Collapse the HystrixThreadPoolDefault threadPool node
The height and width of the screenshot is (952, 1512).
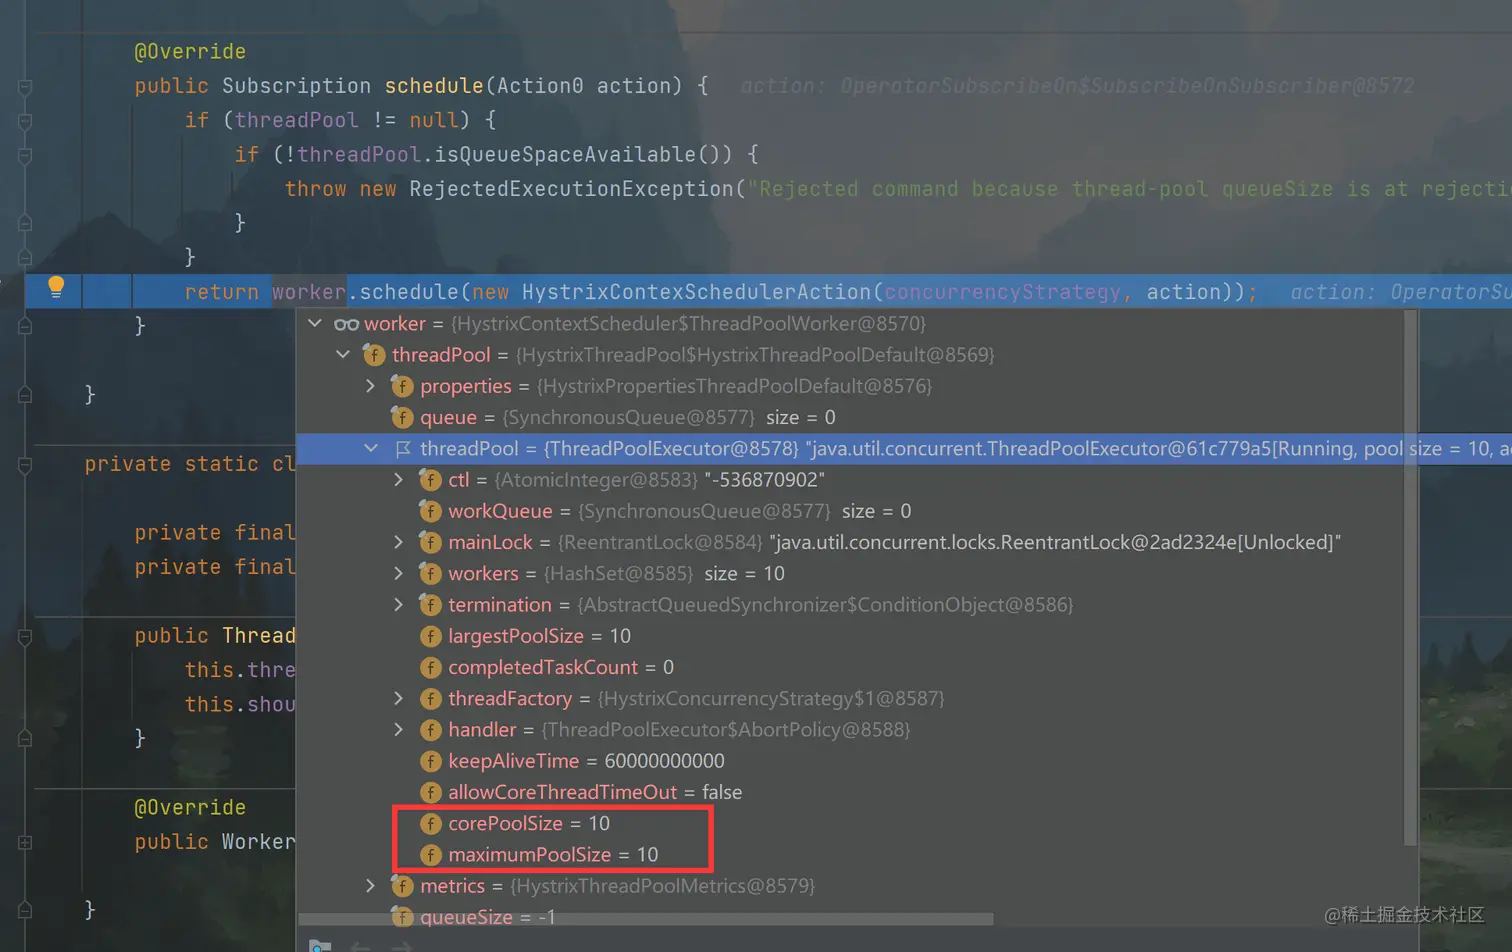343,354
